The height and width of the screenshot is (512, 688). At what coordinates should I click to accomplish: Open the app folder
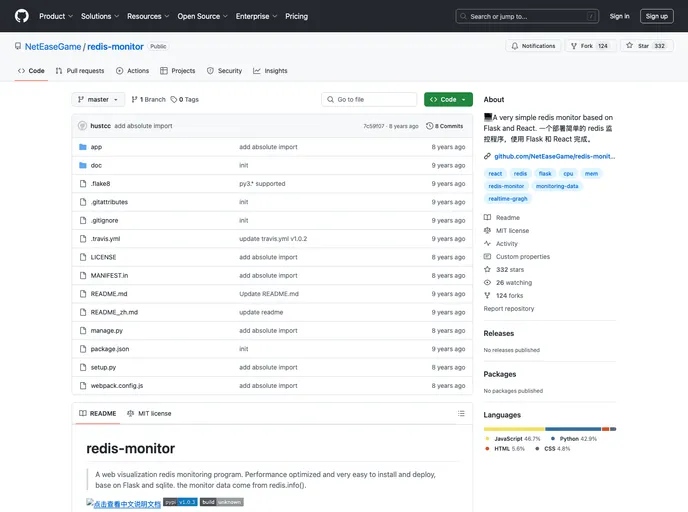click(x=96, y=147)
